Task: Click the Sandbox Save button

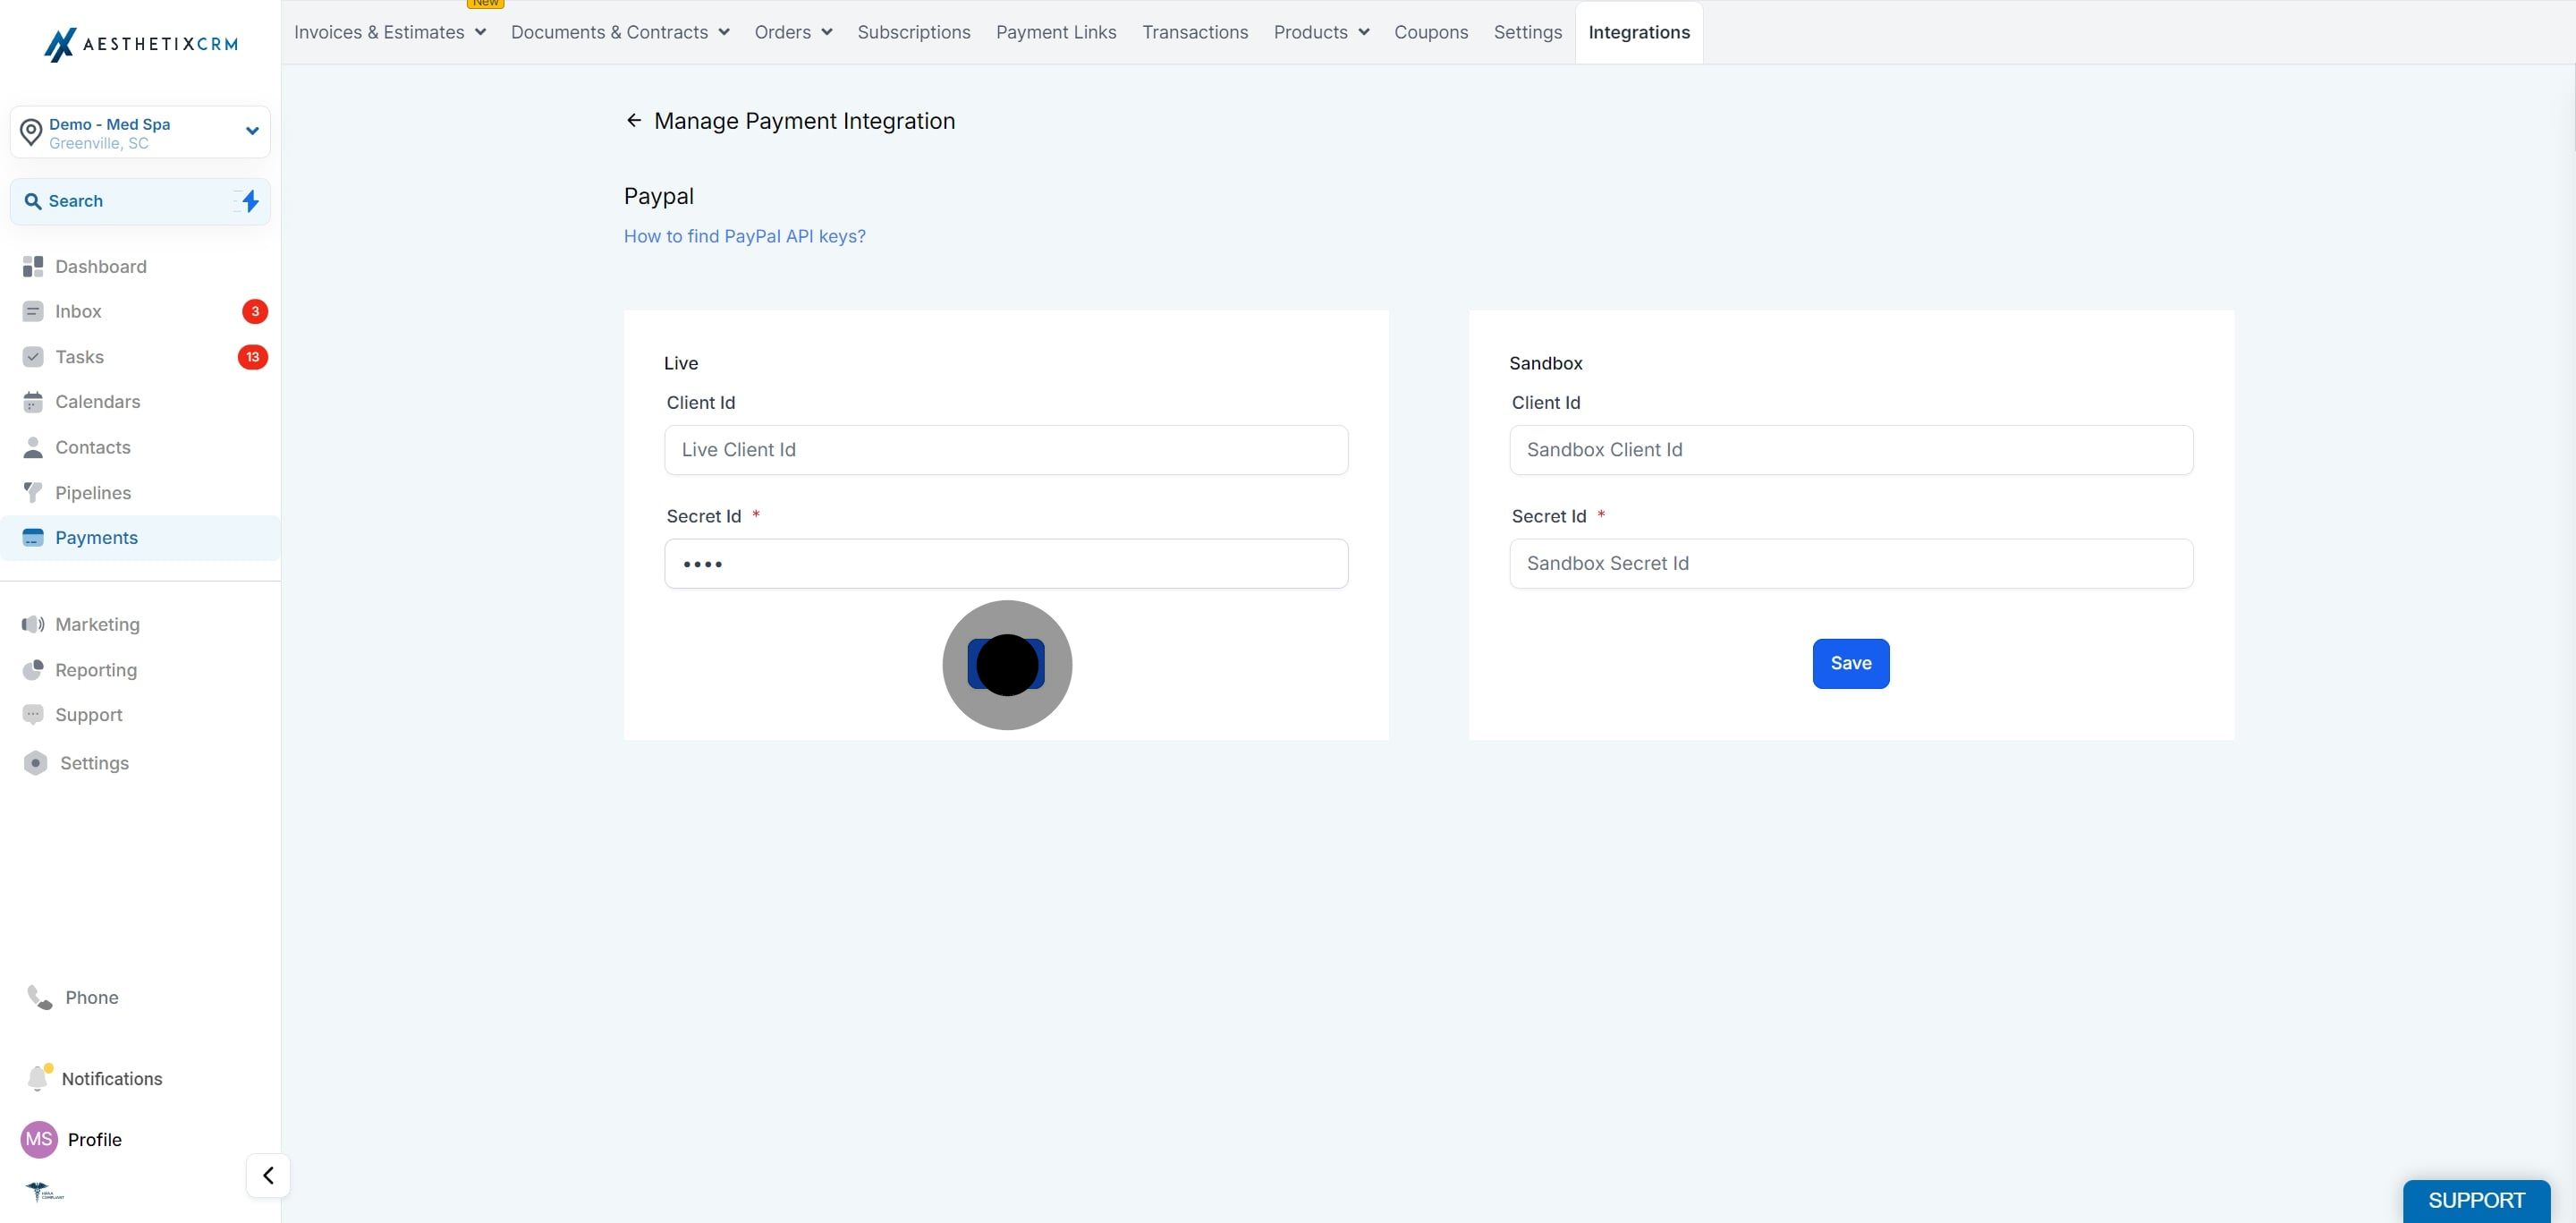Action: point(1851,663)
